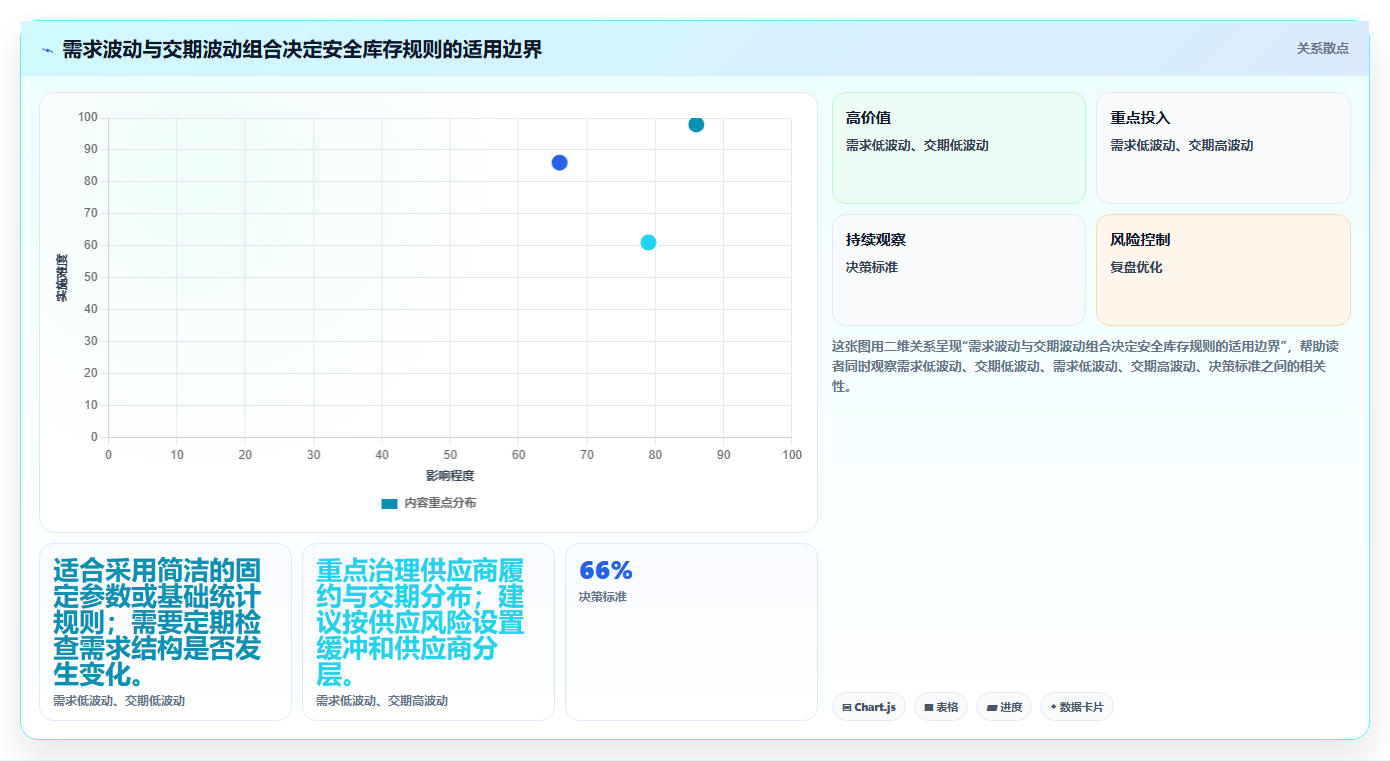Click the dashboard title 需求波动与交期波动组合

[x=302, y=50]
